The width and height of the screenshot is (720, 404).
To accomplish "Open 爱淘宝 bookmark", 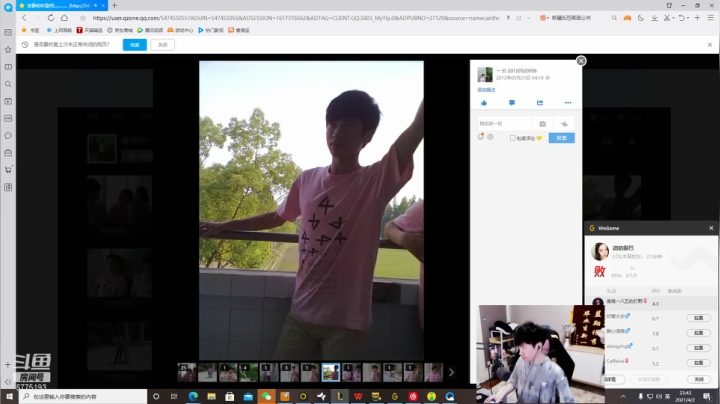I will pyautogui.click(x=239, y=30).
